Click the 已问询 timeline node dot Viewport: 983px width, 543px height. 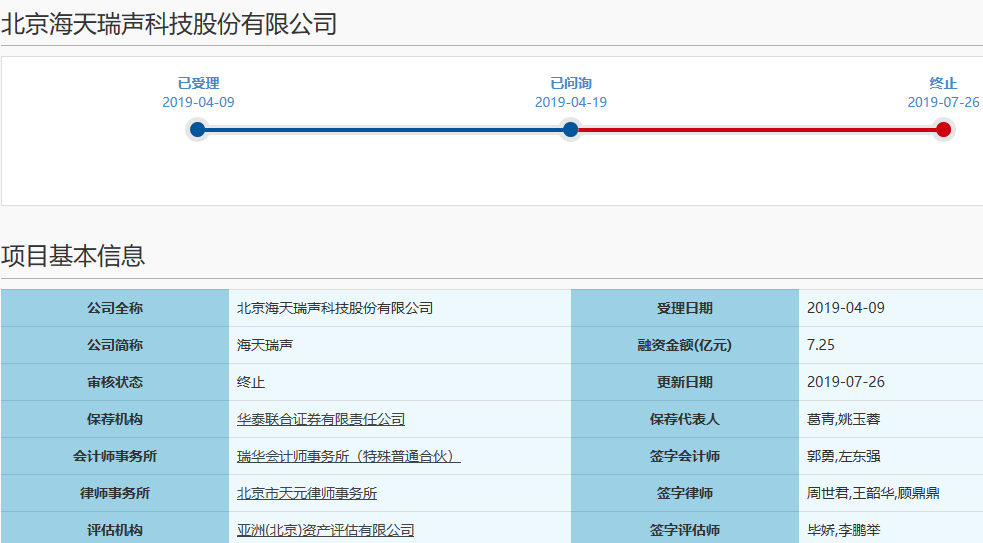click(x=570, y=130)
